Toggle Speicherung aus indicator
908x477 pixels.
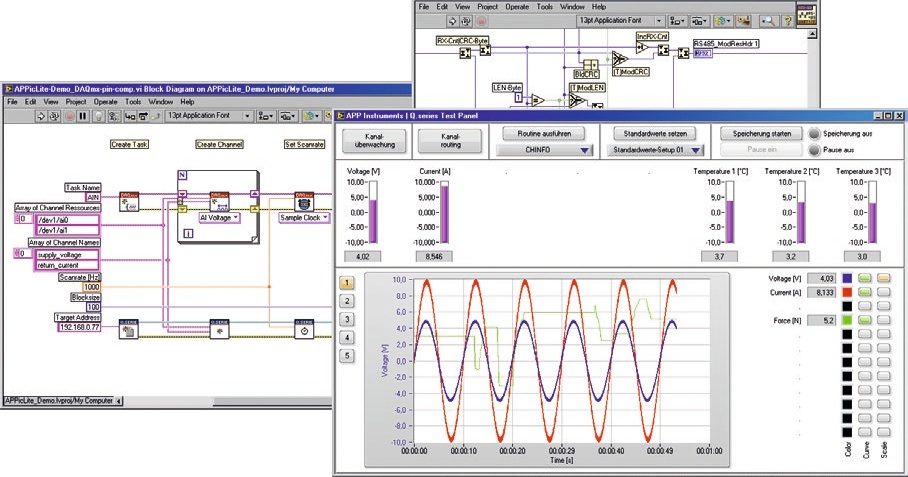coord(814,134)
